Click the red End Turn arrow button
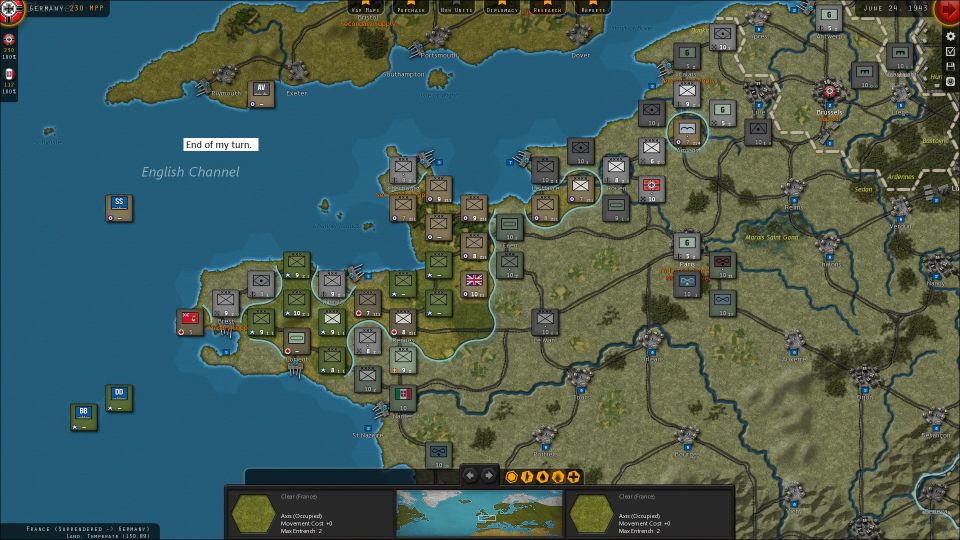Viewport: 960px width, 540px height. point(948,10)
